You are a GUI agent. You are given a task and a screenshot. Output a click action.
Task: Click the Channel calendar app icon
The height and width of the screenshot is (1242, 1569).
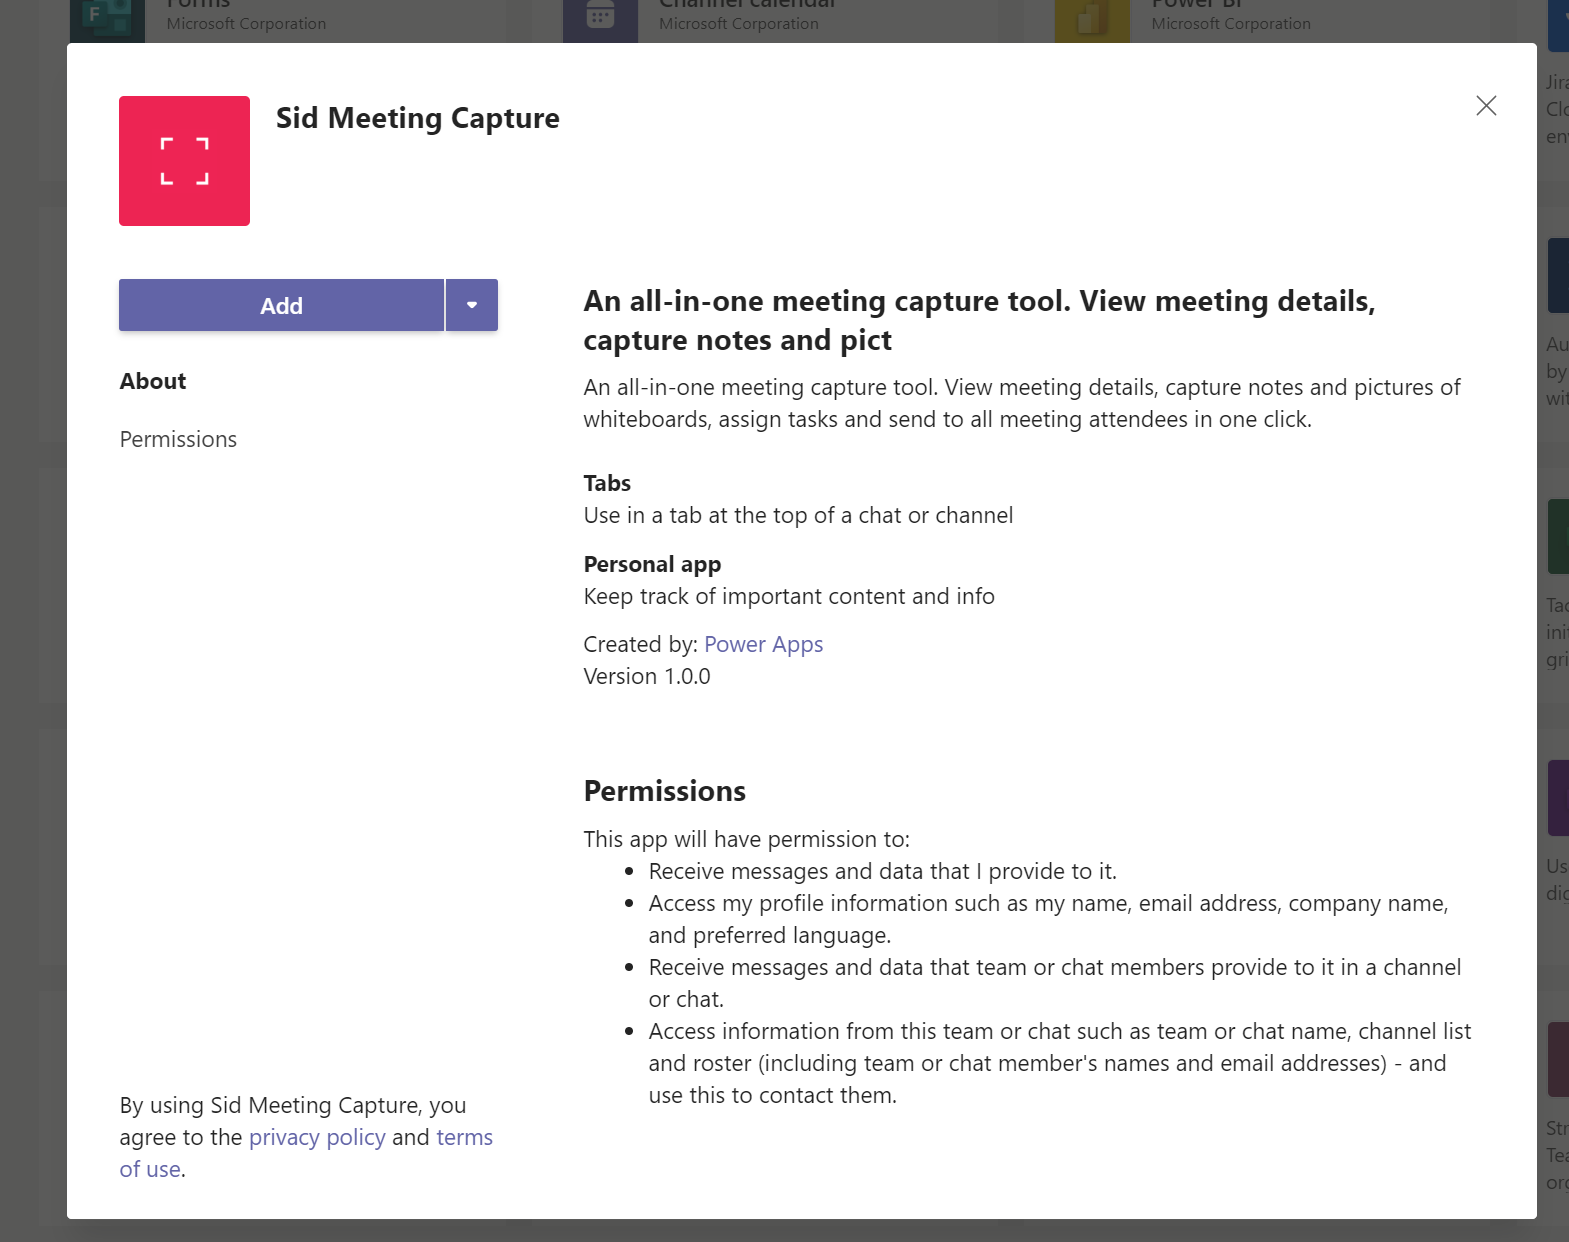point(600,20)
